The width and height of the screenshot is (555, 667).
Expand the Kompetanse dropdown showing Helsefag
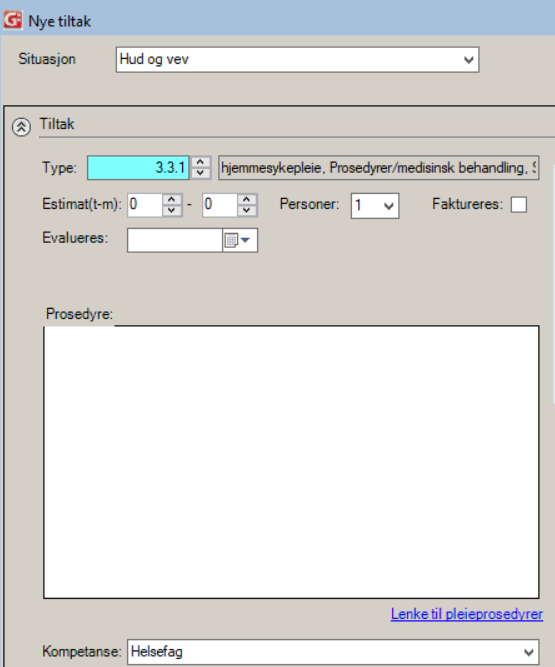coord(333,652)
